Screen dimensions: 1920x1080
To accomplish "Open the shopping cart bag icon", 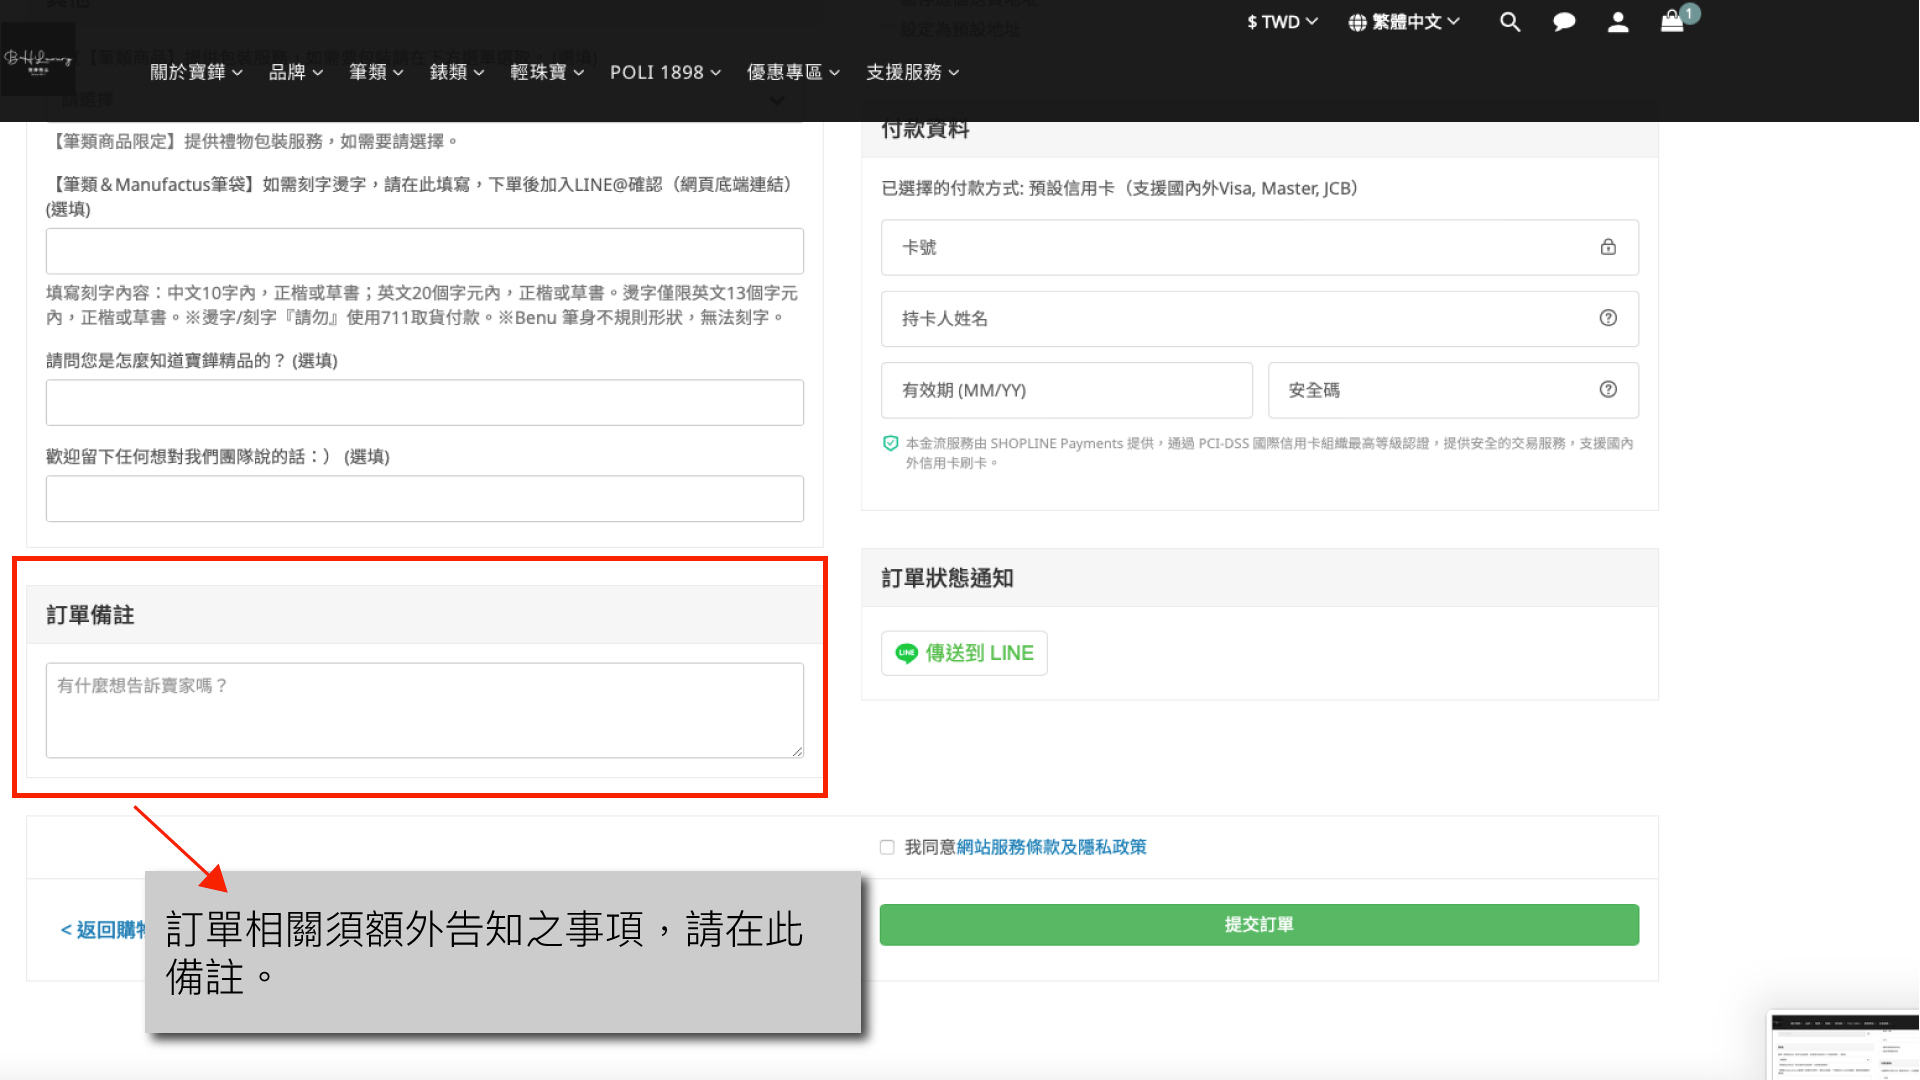I will 1673,22.
